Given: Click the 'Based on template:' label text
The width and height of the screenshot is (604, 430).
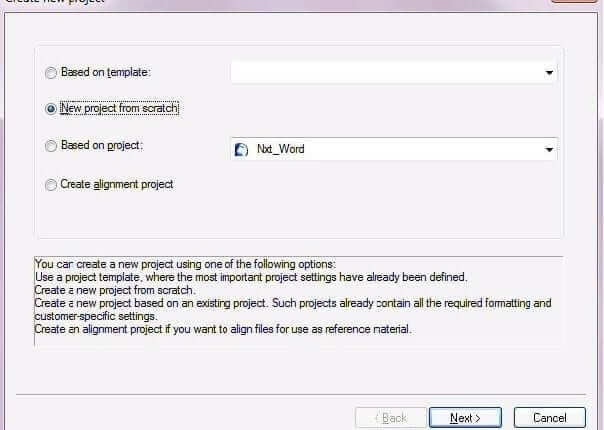Looking at the screenshot, I should click(x=106, y=72).
